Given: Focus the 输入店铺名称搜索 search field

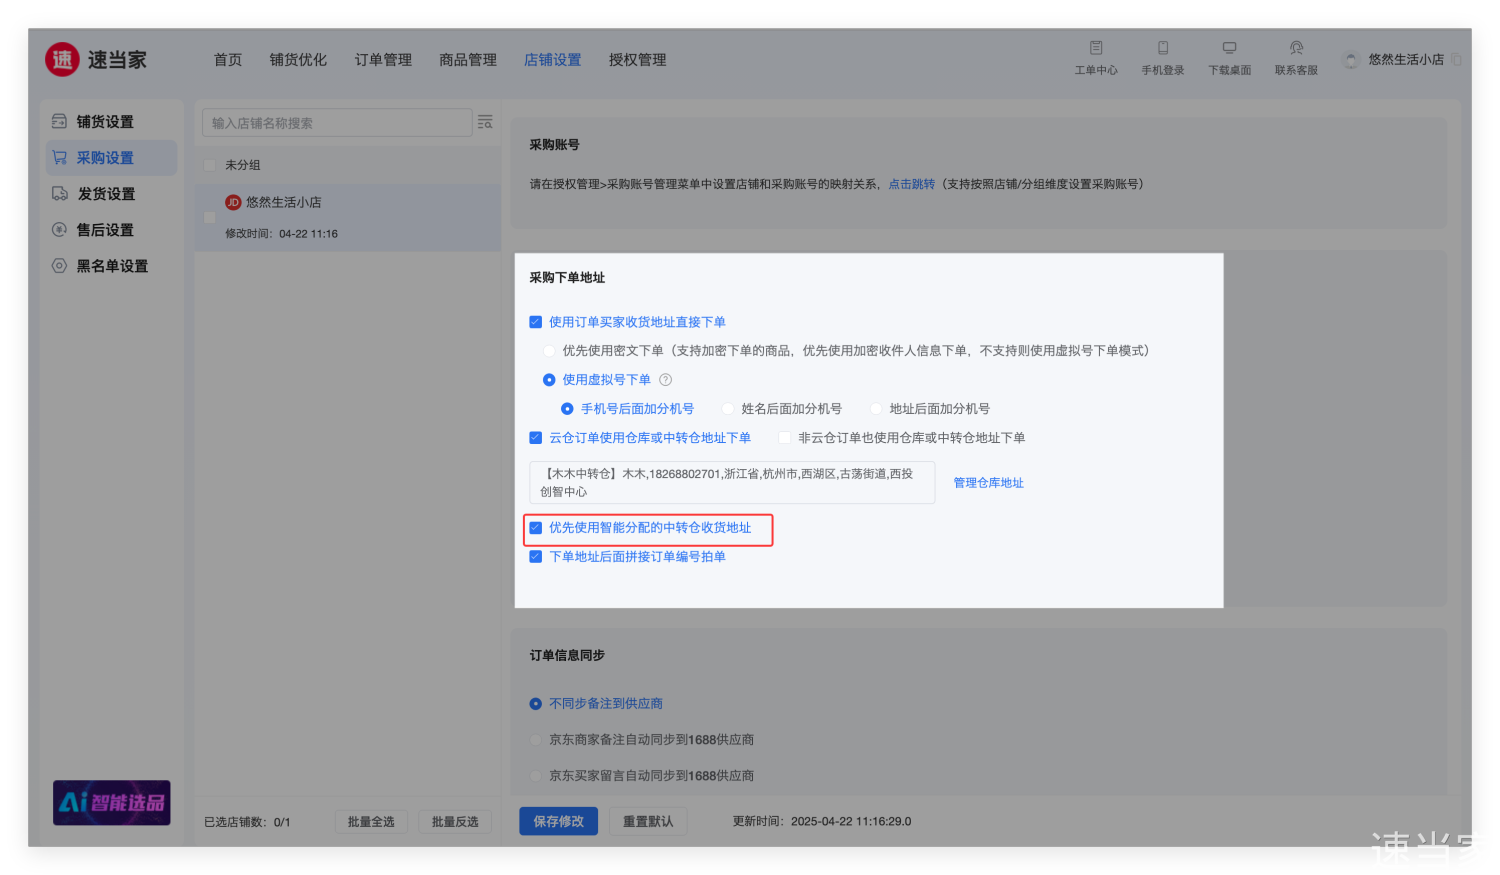Looking at the screenshot, I should [337, 123].
